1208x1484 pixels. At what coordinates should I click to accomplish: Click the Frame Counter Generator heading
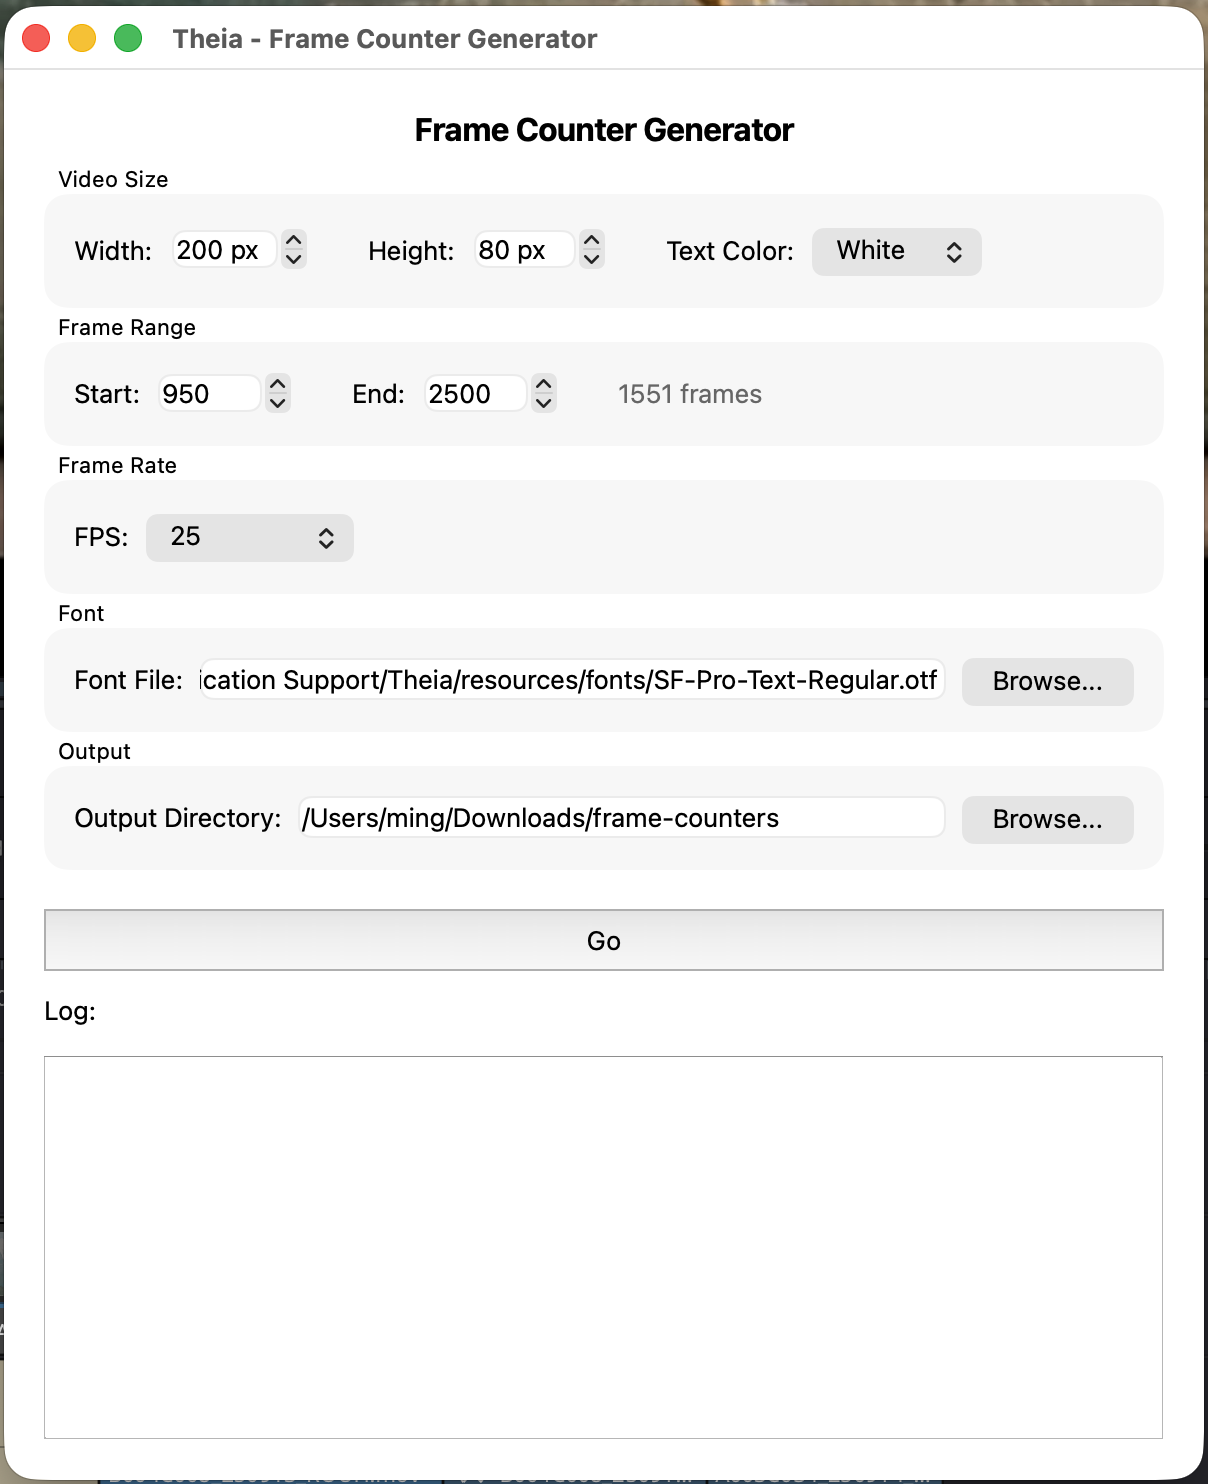[x=604, y=130]
